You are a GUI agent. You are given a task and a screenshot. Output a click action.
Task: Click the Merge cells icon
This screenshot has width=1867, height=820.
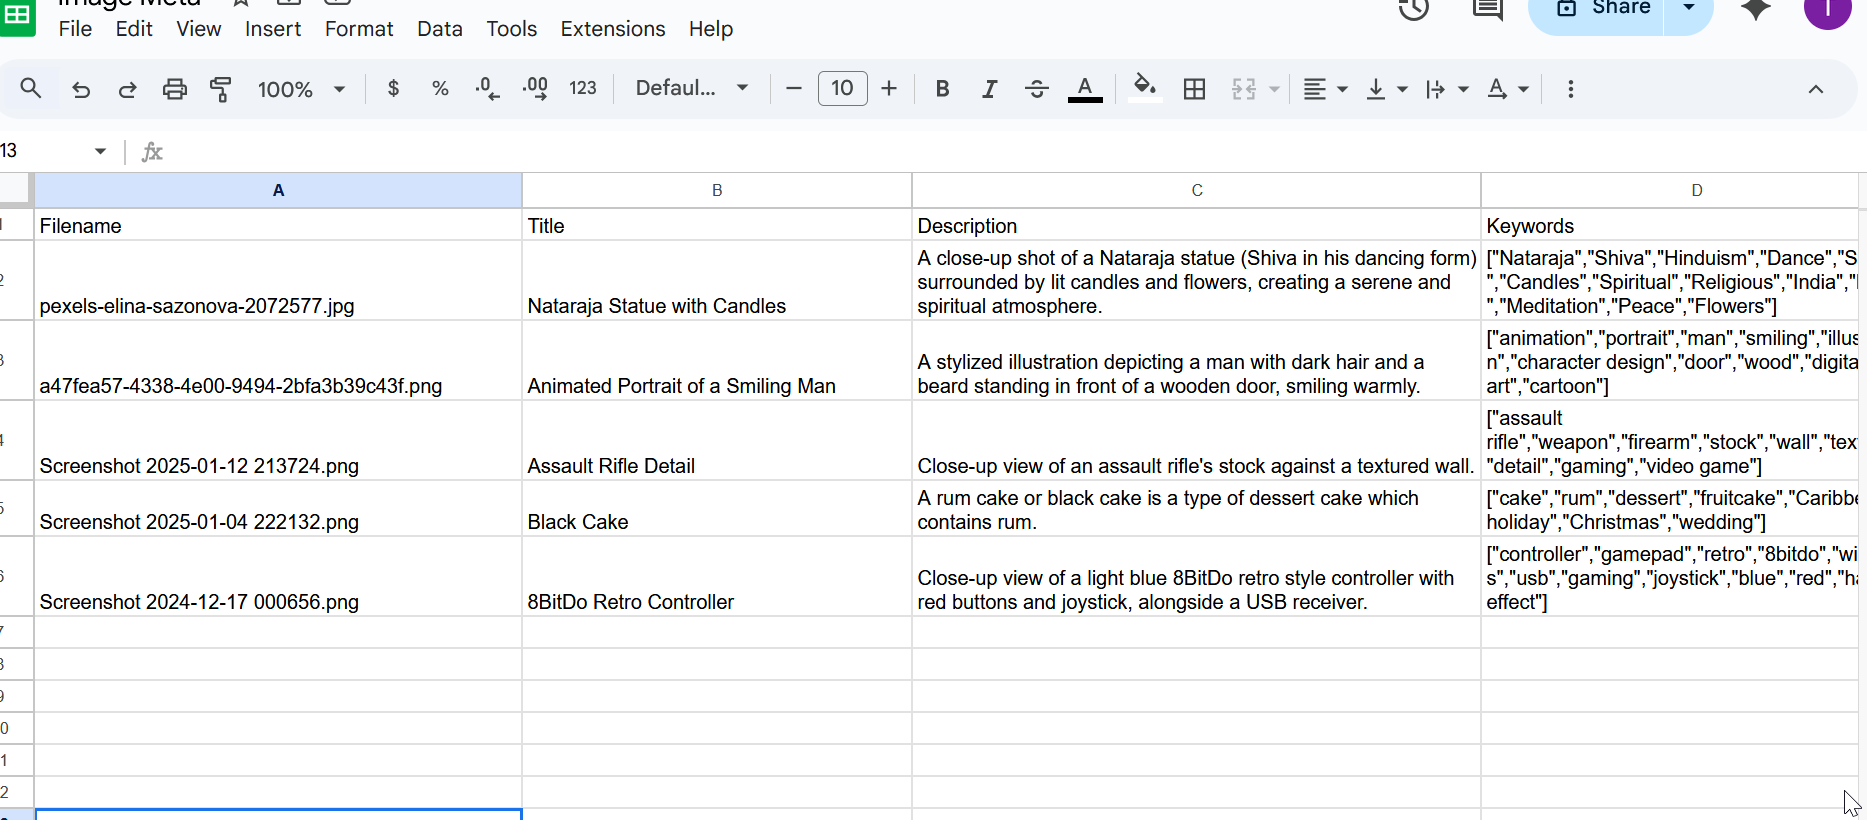click(x=1244, y=89)
